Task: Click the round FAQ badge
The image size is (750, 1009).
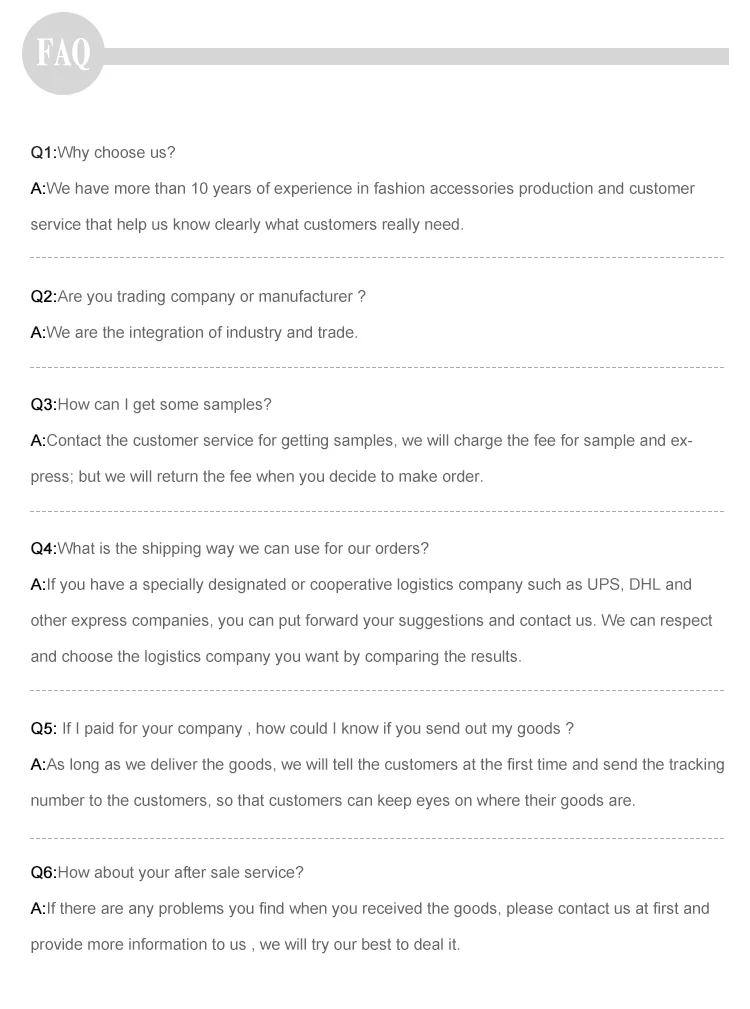Action: [x=62, y=53]
